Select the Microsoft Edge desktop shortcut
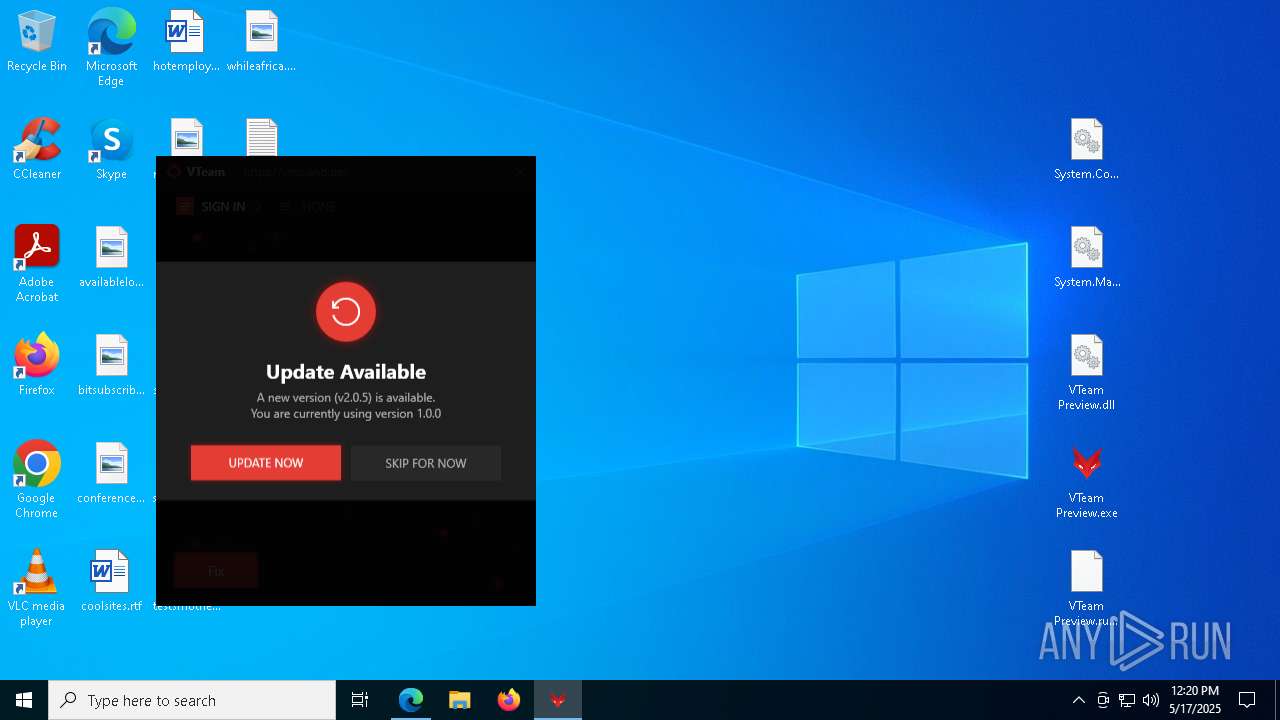The image size is (1280, 720). (x=111, y=47)
